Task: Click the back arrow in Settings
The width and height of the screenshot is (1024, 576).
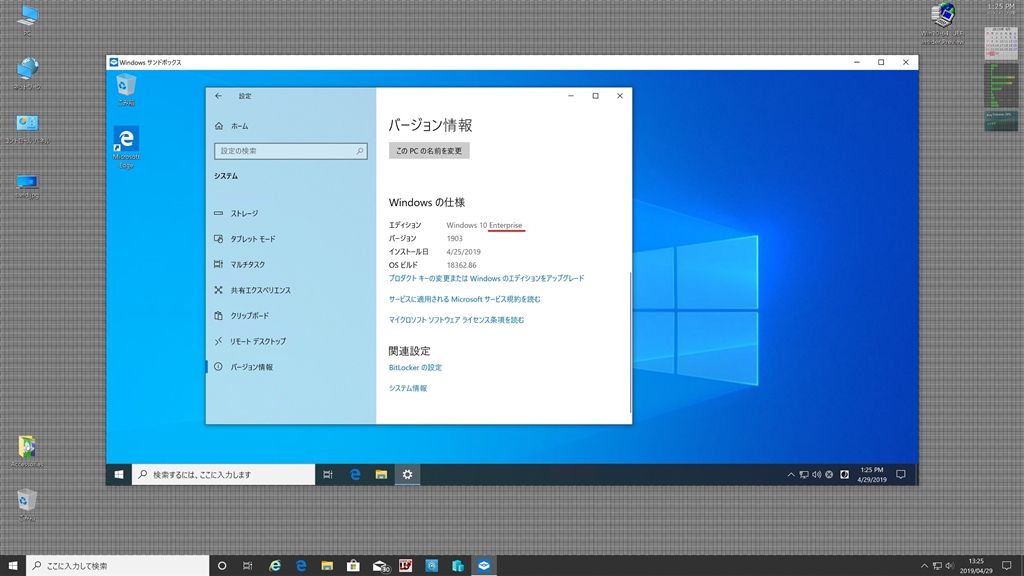Action: tap(219, 96)
